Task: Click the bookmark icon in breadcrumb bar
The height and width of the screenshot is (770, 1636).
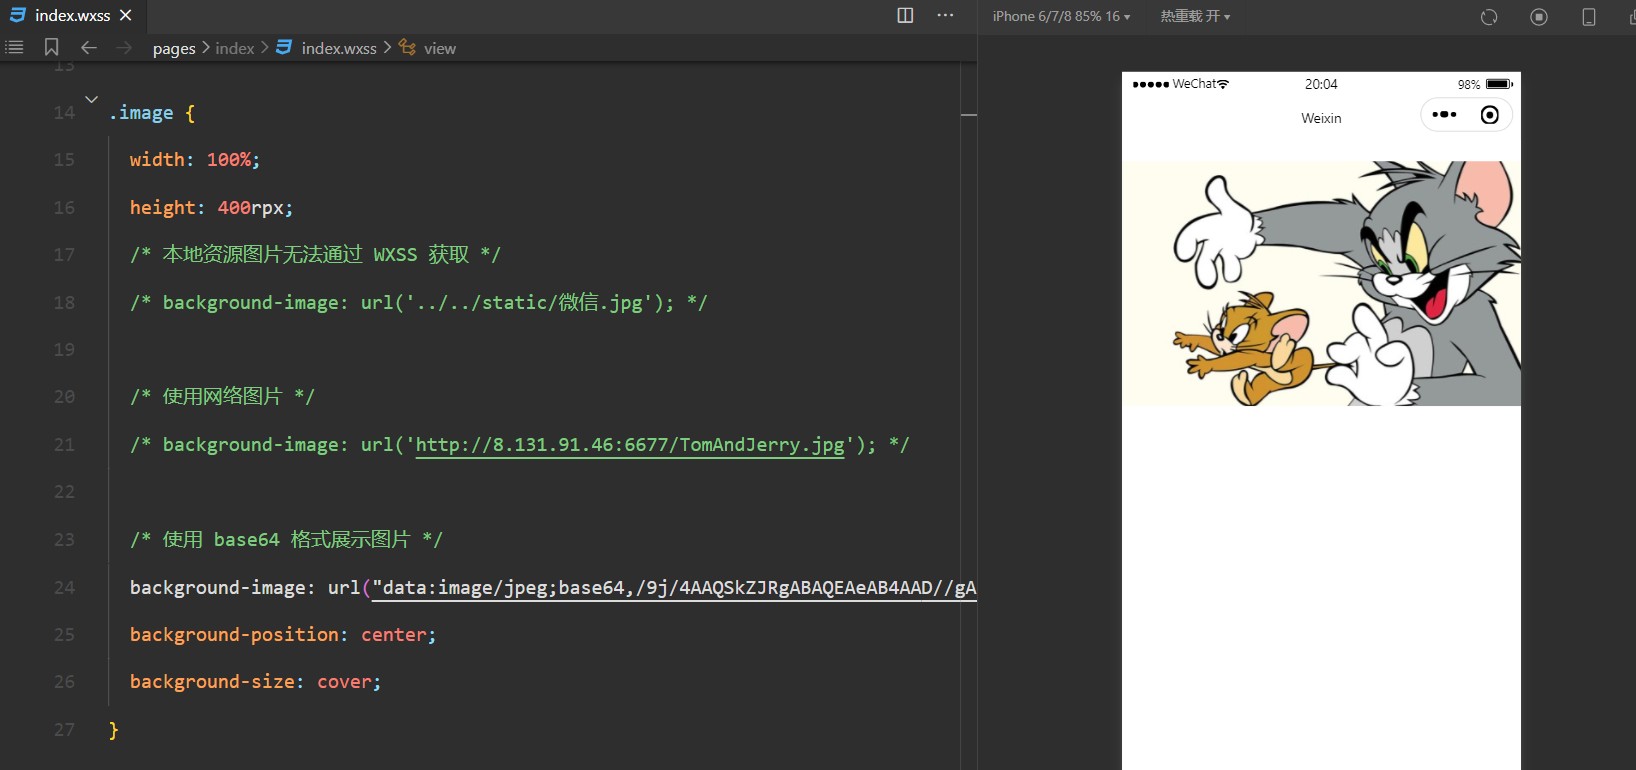Action: coord(52,47)
